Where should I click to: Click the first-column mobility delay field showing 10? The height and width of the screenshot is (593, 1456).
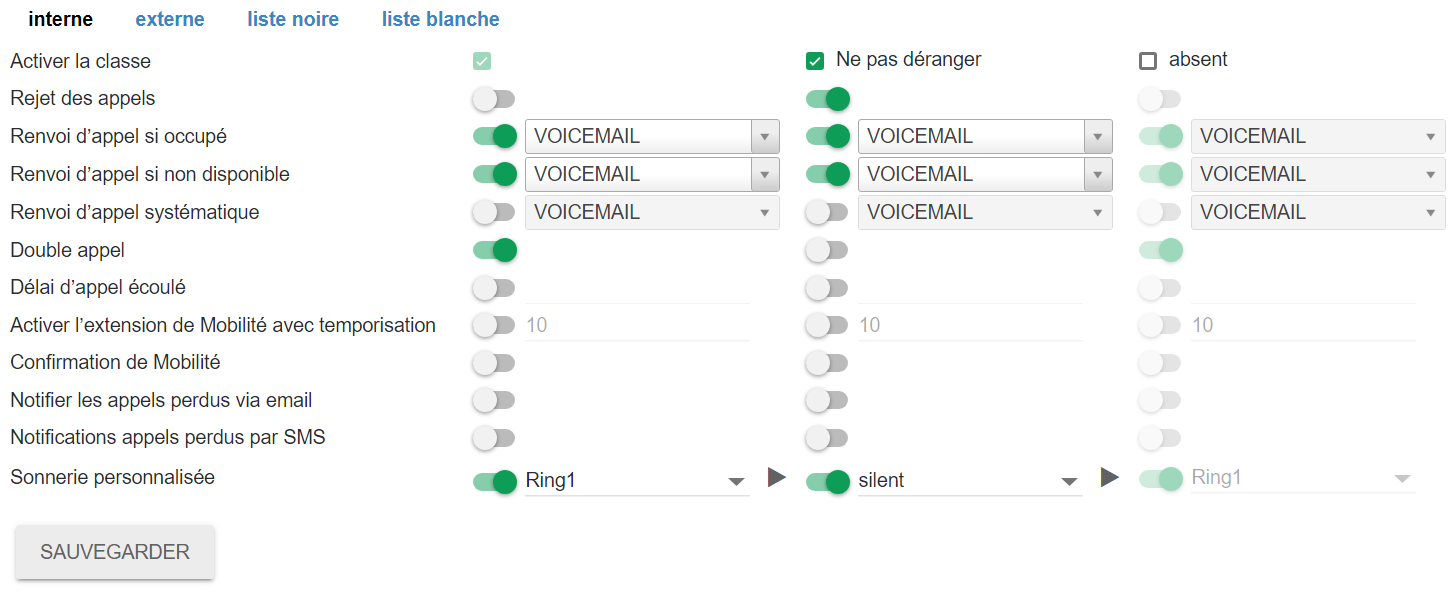(x=637, y=325)
